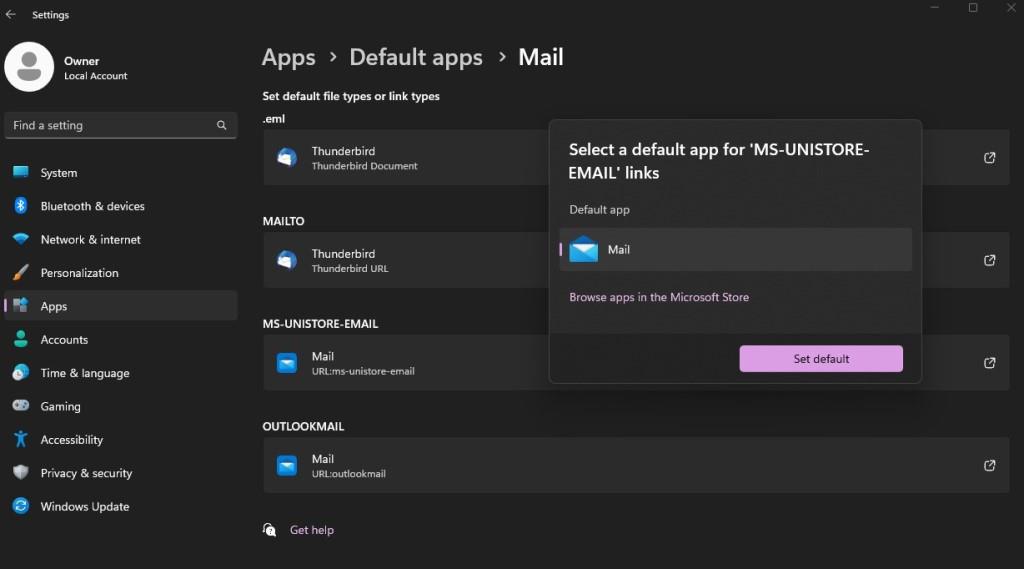Open the URL:outlookmail Mail row

point(636,465)
